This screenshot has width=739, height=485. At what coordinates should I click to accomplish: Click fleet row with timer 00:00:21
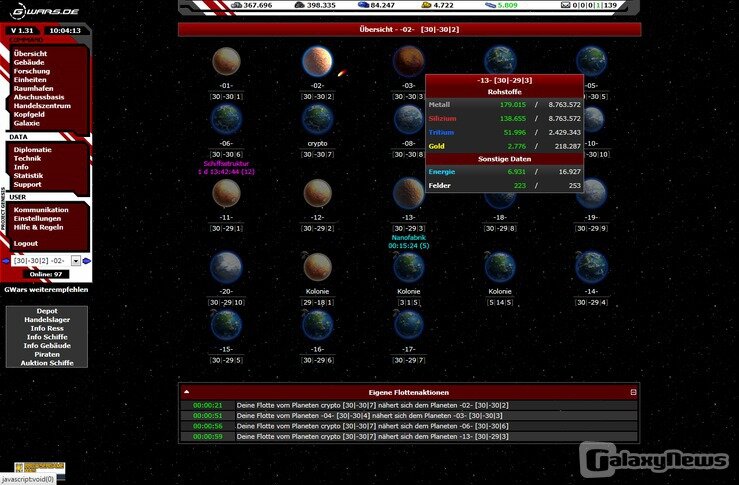(x=409, y=405)
